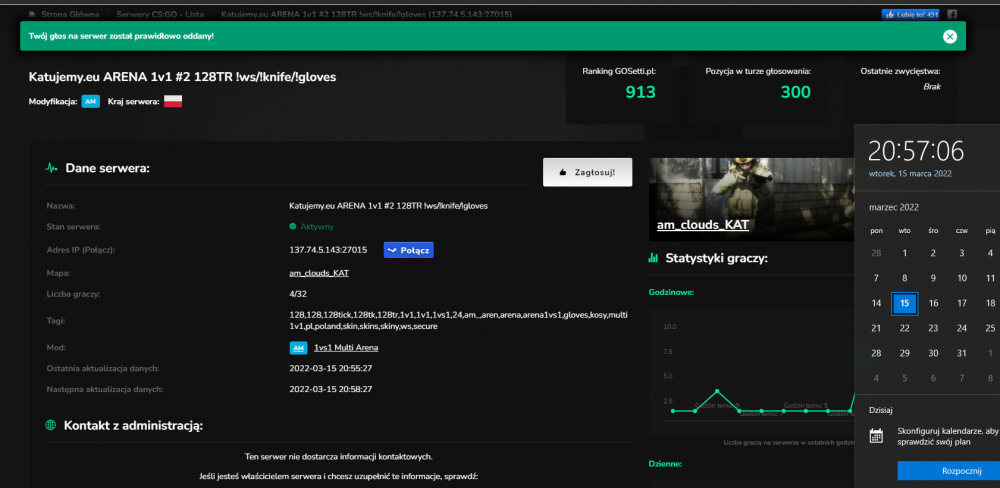
Task: Select March 16 in the calendar
Action: pos(933,304)
